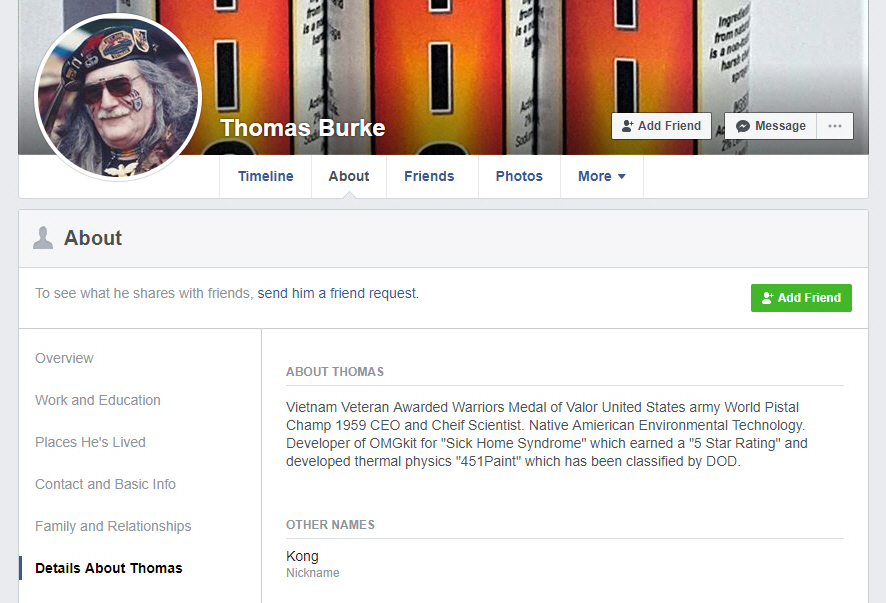Click the person silhouette icon beside the About heading
This screenshot has height=603, width=886.
click(43, 238)
